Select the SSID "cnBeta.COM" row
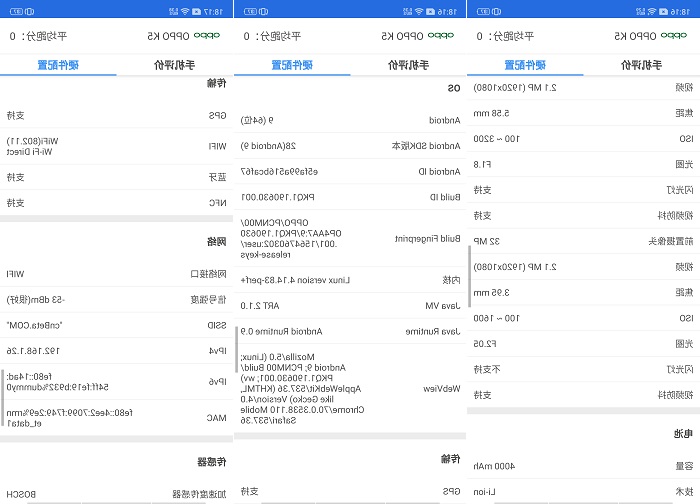Viewport: 700px width, 504px height. point(117,325)
